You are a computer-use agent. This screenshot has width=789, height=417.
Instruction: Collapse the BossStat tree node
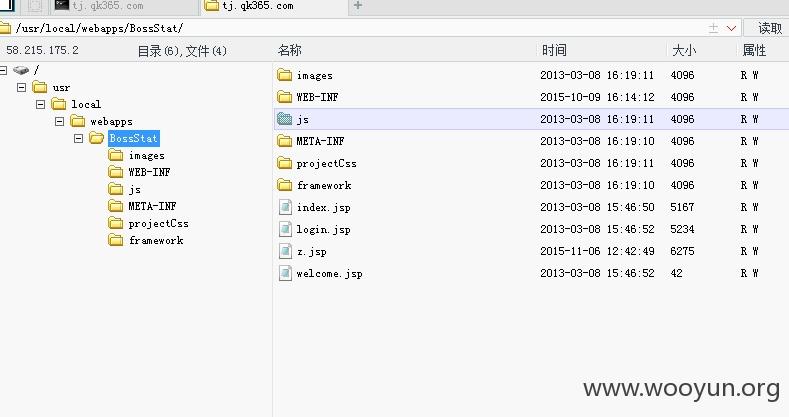(78, 138)
